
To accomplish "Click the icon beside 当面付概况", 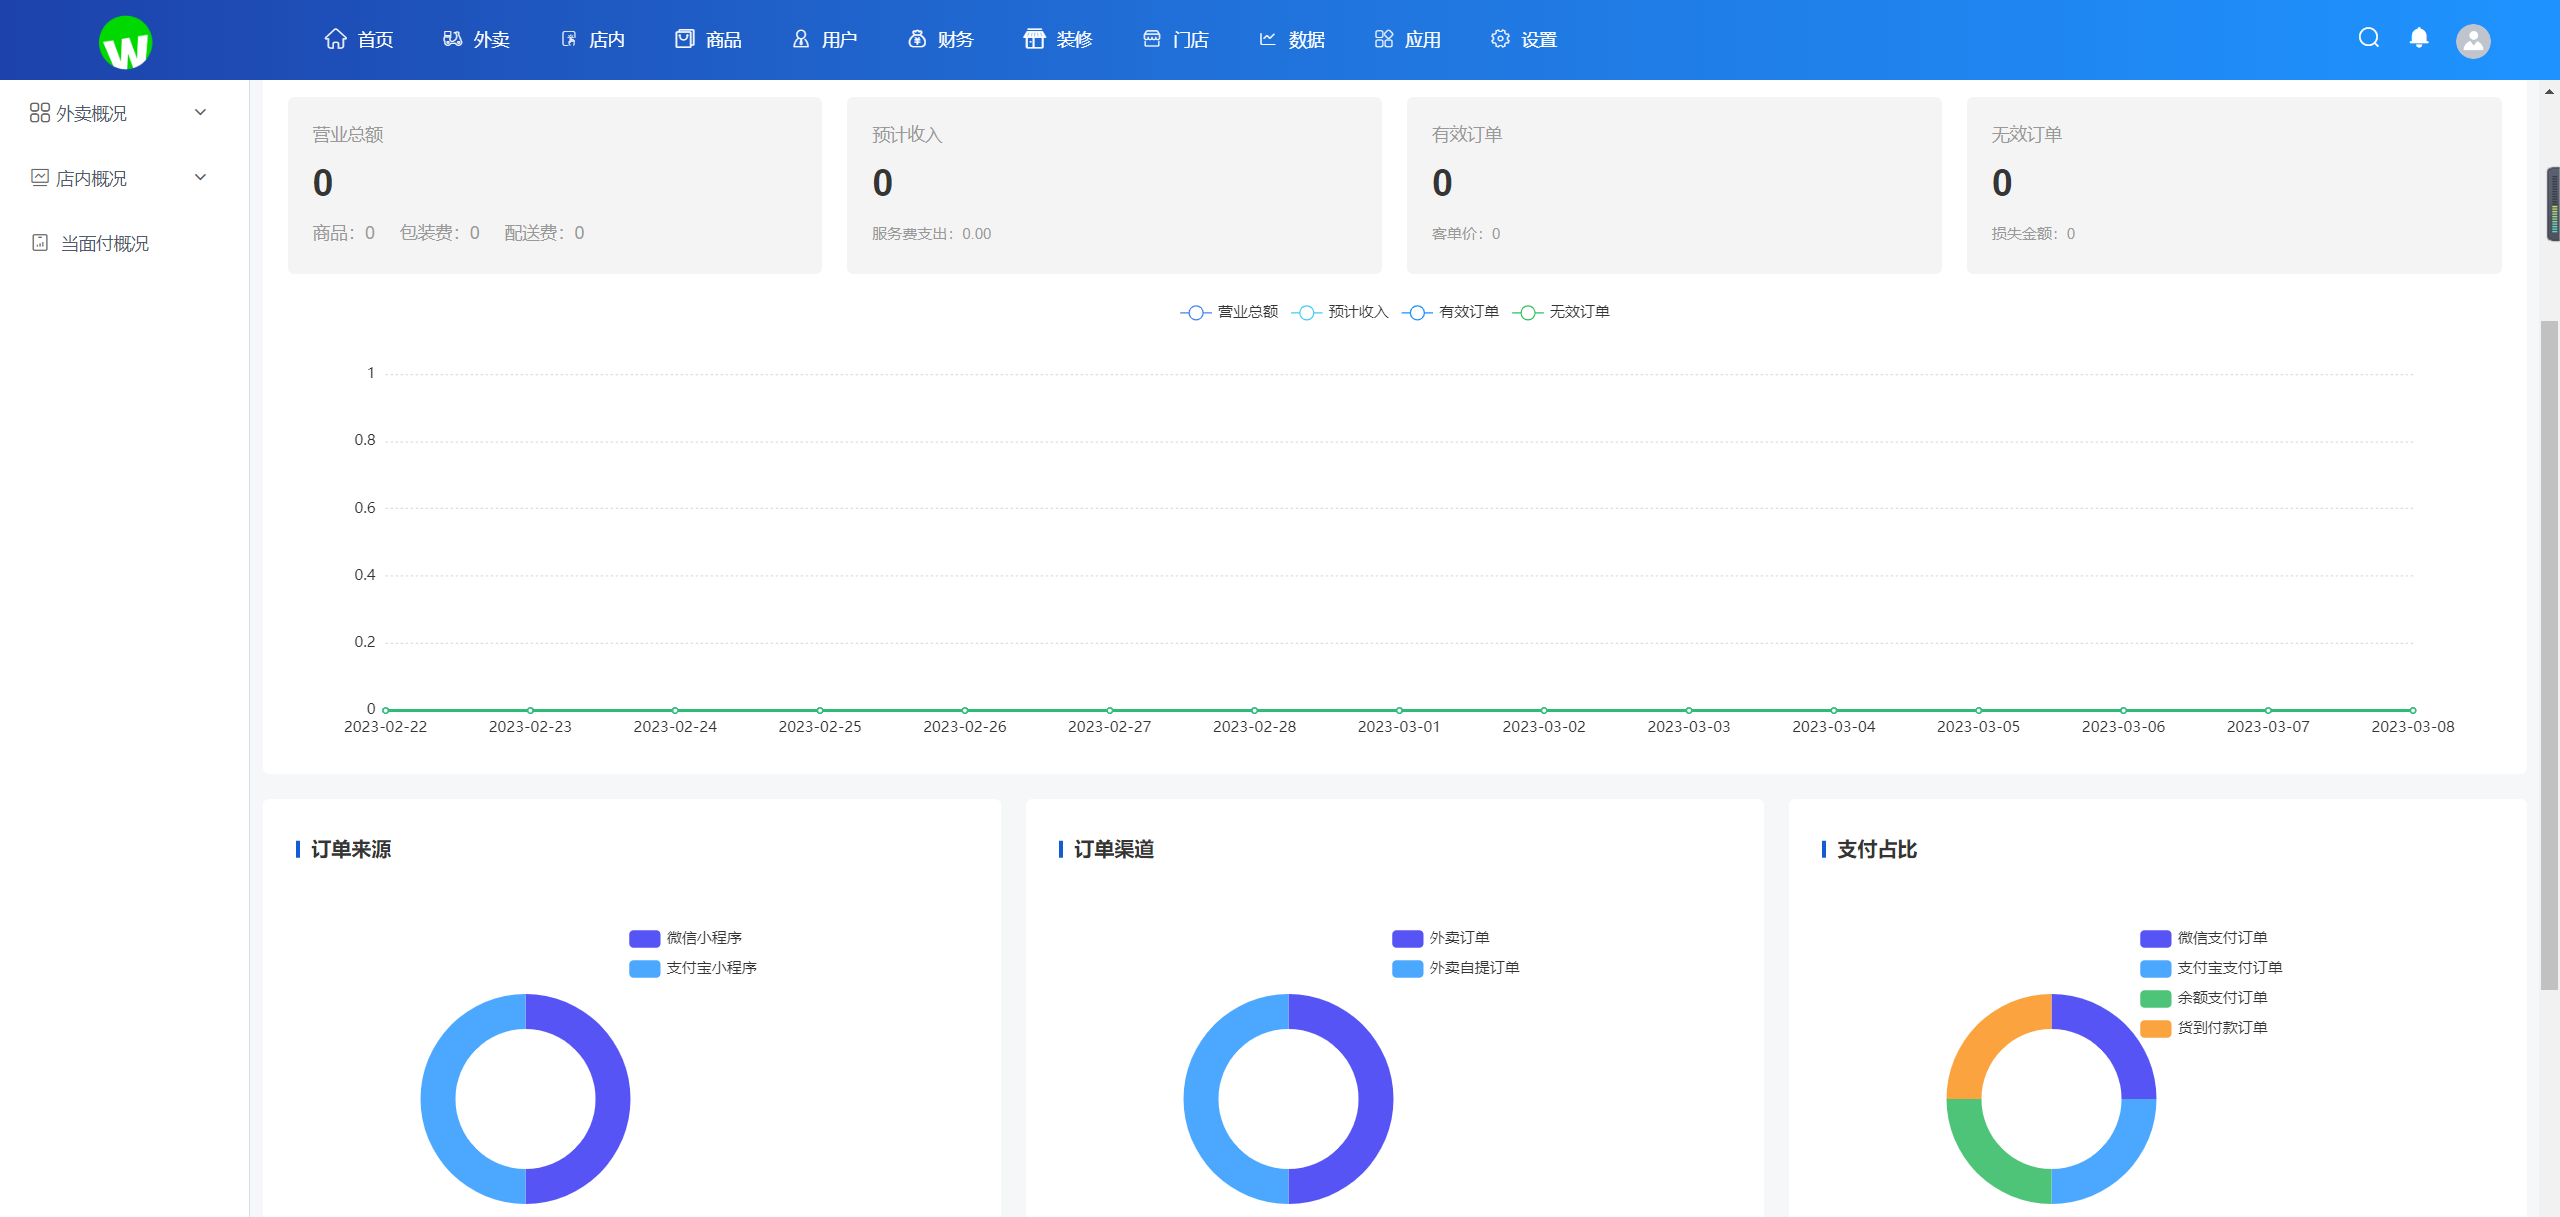I will 40,243.
